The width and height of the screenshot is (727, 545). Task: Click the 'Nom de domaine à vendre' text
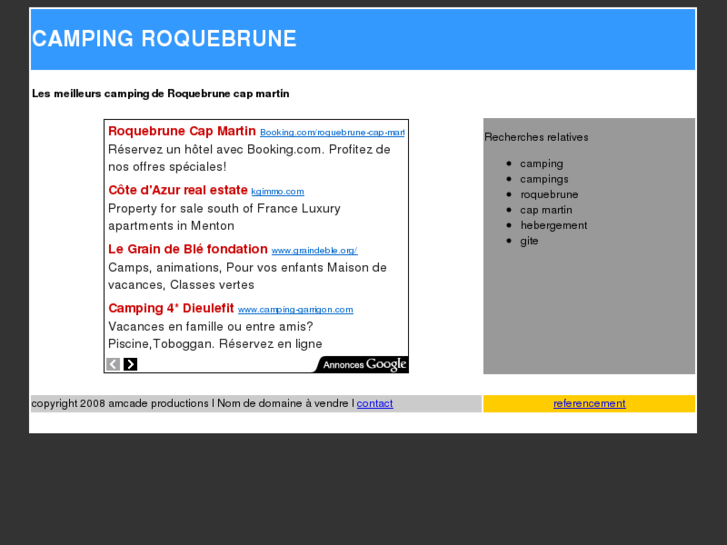pos(283,404)
